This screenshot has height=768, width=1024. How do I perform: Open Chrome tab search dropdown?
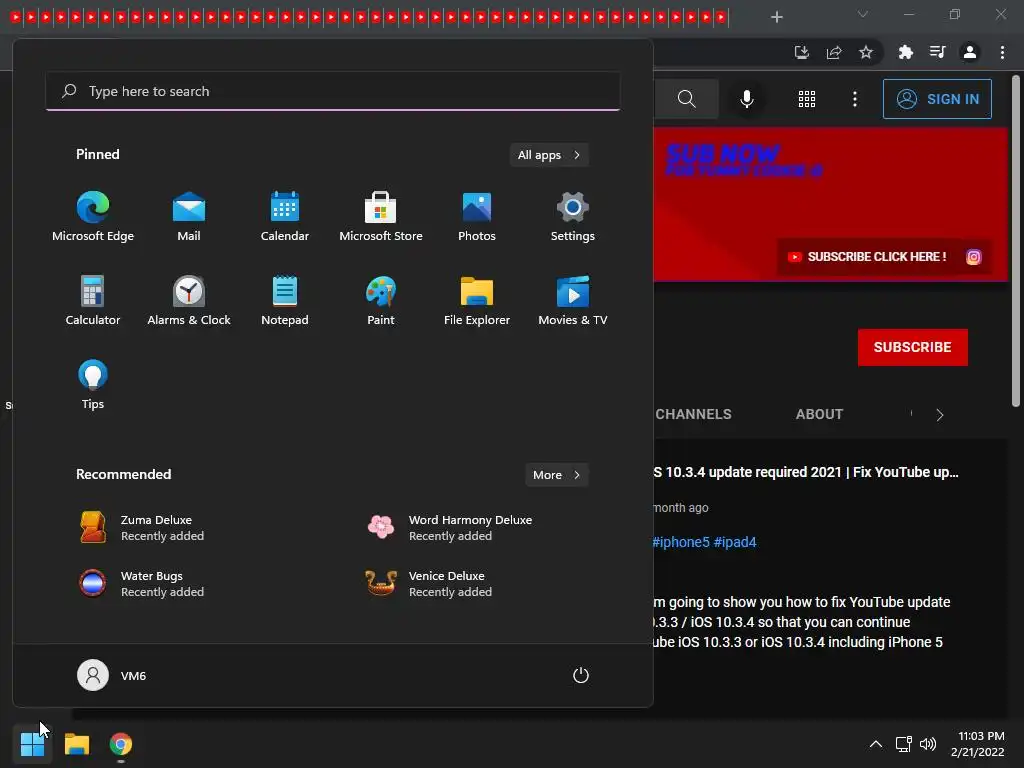[x=863, y=14]
